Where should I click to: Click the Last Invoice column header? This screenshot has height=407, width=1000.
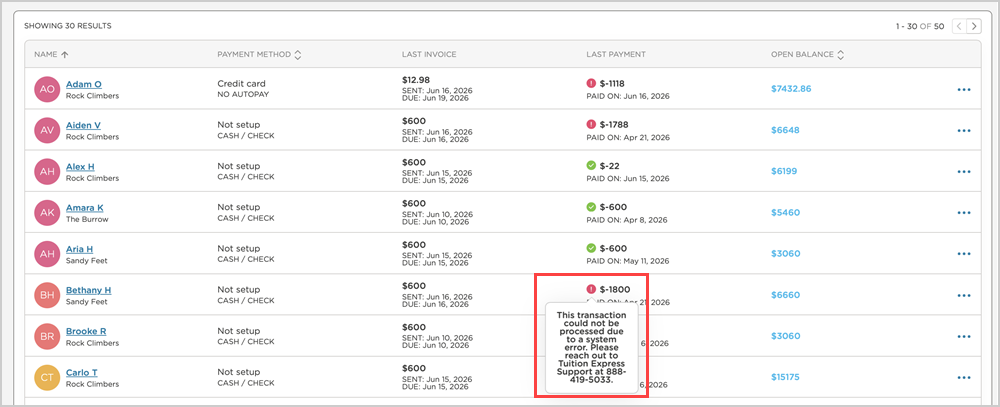[x=429, y=55]
